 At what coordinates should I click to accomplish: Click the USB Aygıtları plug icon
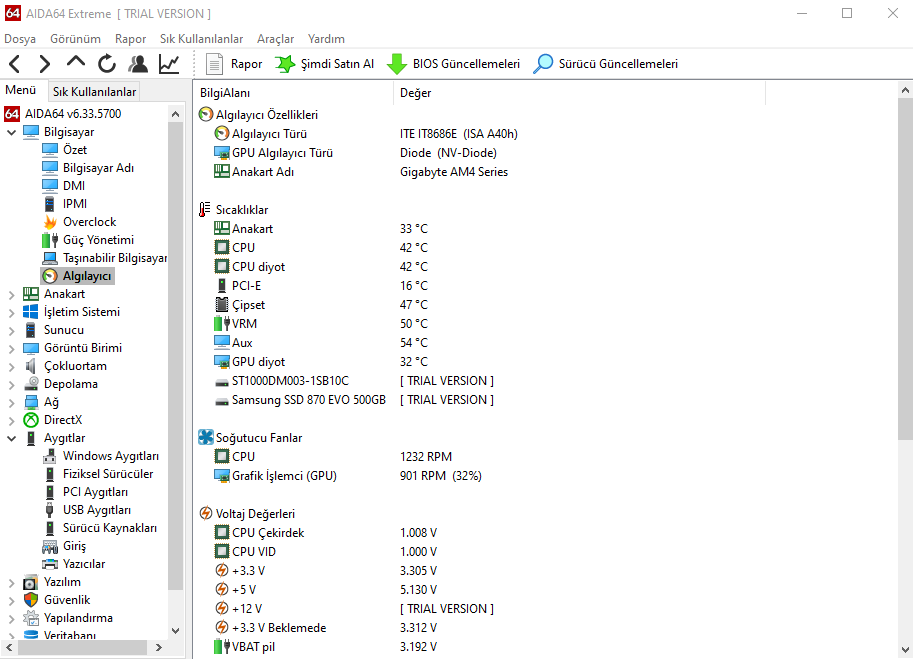[51, 510]
